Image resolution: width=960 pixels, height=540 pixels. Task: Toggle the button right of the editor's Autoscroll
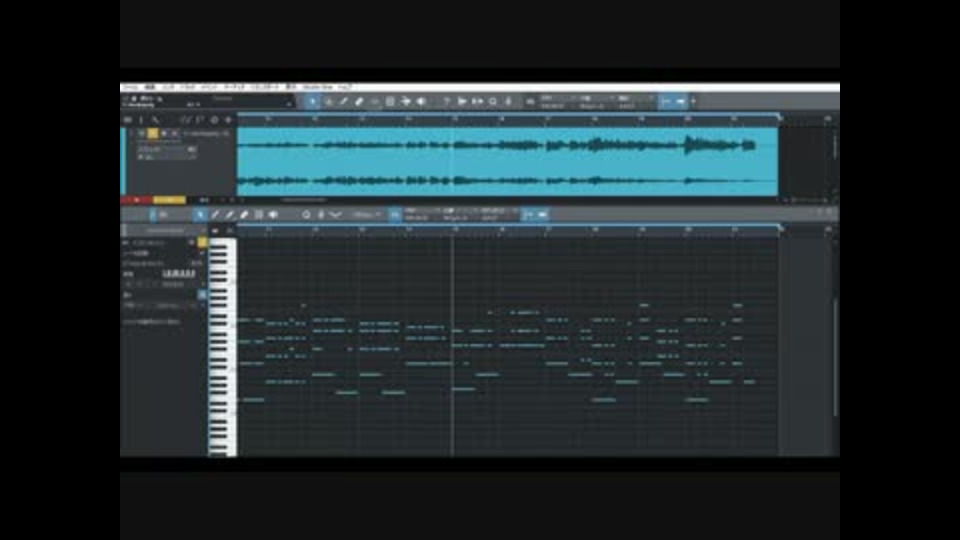coord(542,215)
